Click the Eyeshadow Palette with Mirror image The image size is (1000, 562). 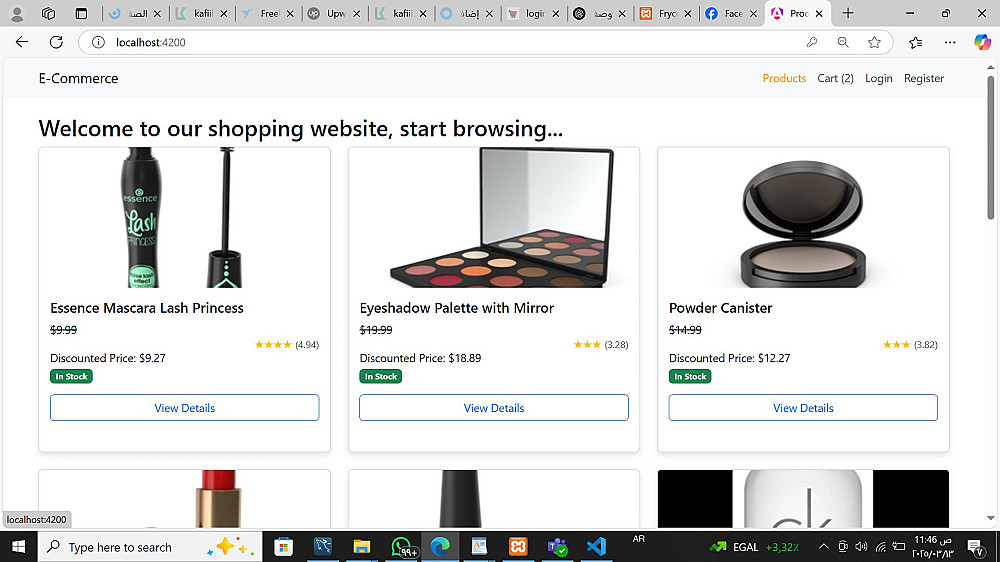tap(494, 218)
